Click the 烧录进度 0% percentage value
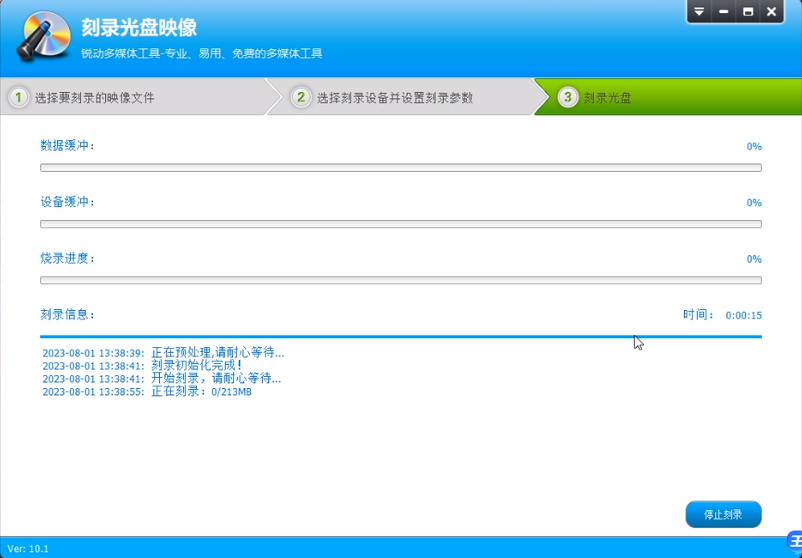The image size is (802, 558). 754,259
